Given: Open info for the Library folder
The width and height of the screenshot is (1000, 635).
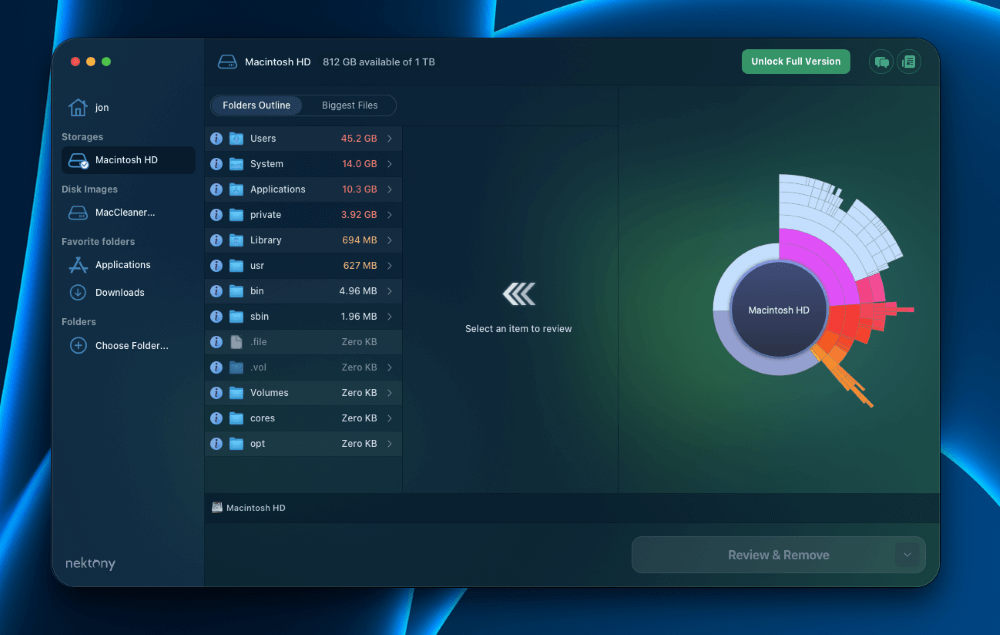Looking at the screenshot, I should coord(216,240).
